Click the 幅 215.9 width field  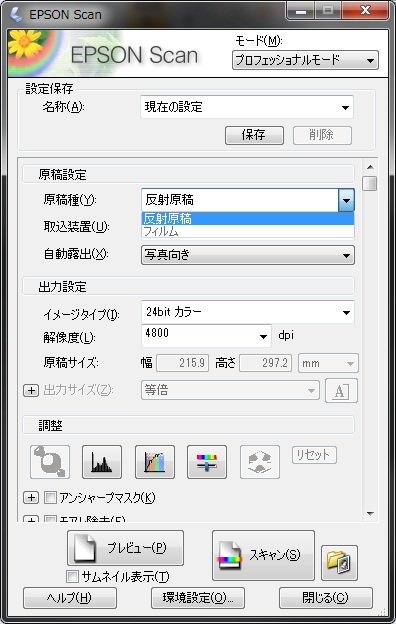pos(182,363)
